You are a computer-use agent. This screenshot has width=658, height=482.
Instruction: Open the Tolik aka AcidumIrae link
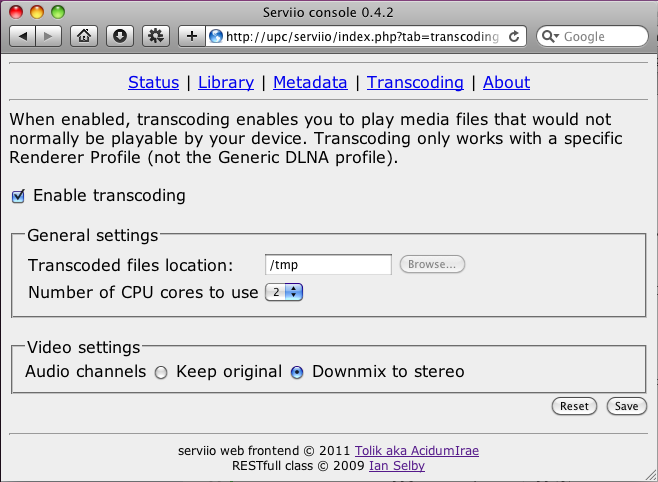[x=423, y=450]
